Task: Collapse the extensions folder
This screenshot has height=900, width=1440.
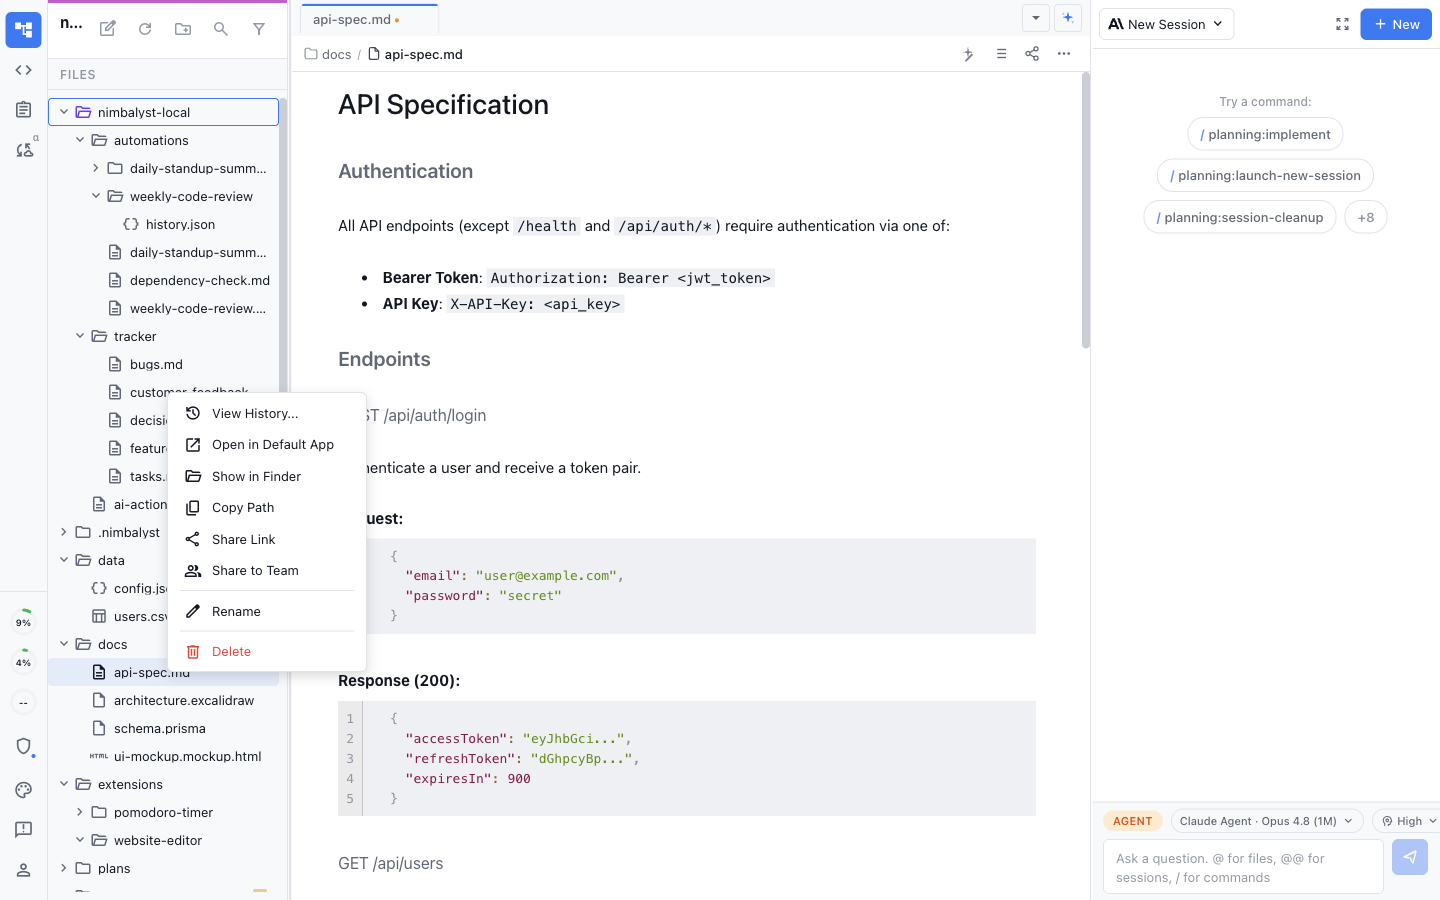Action: tap(64, 784)
